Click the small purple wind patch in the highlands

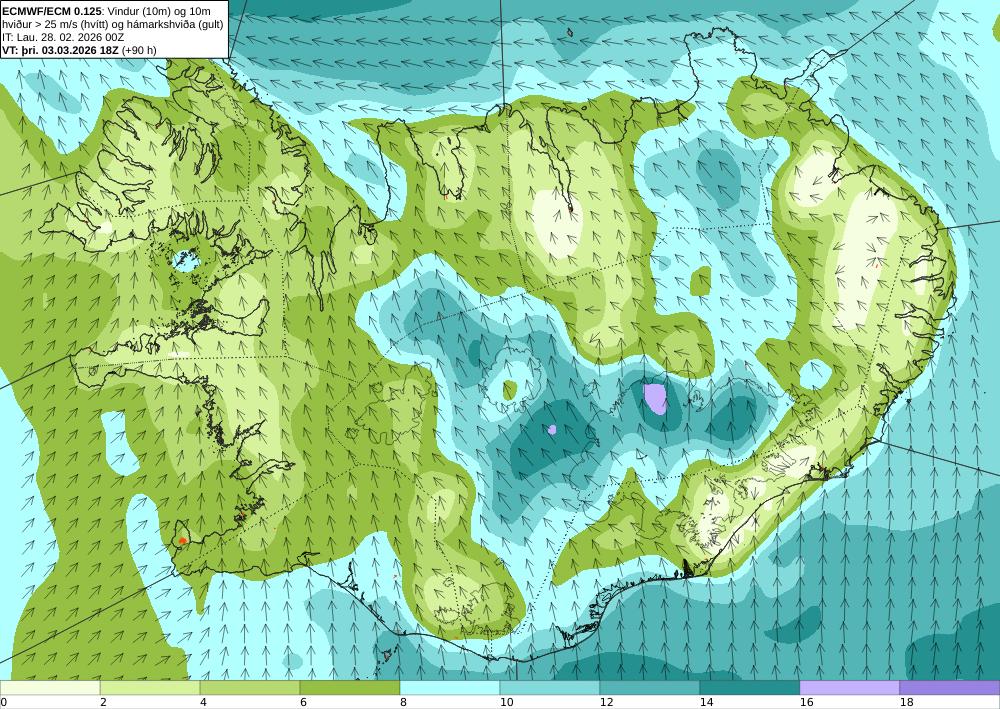(552, 430)
